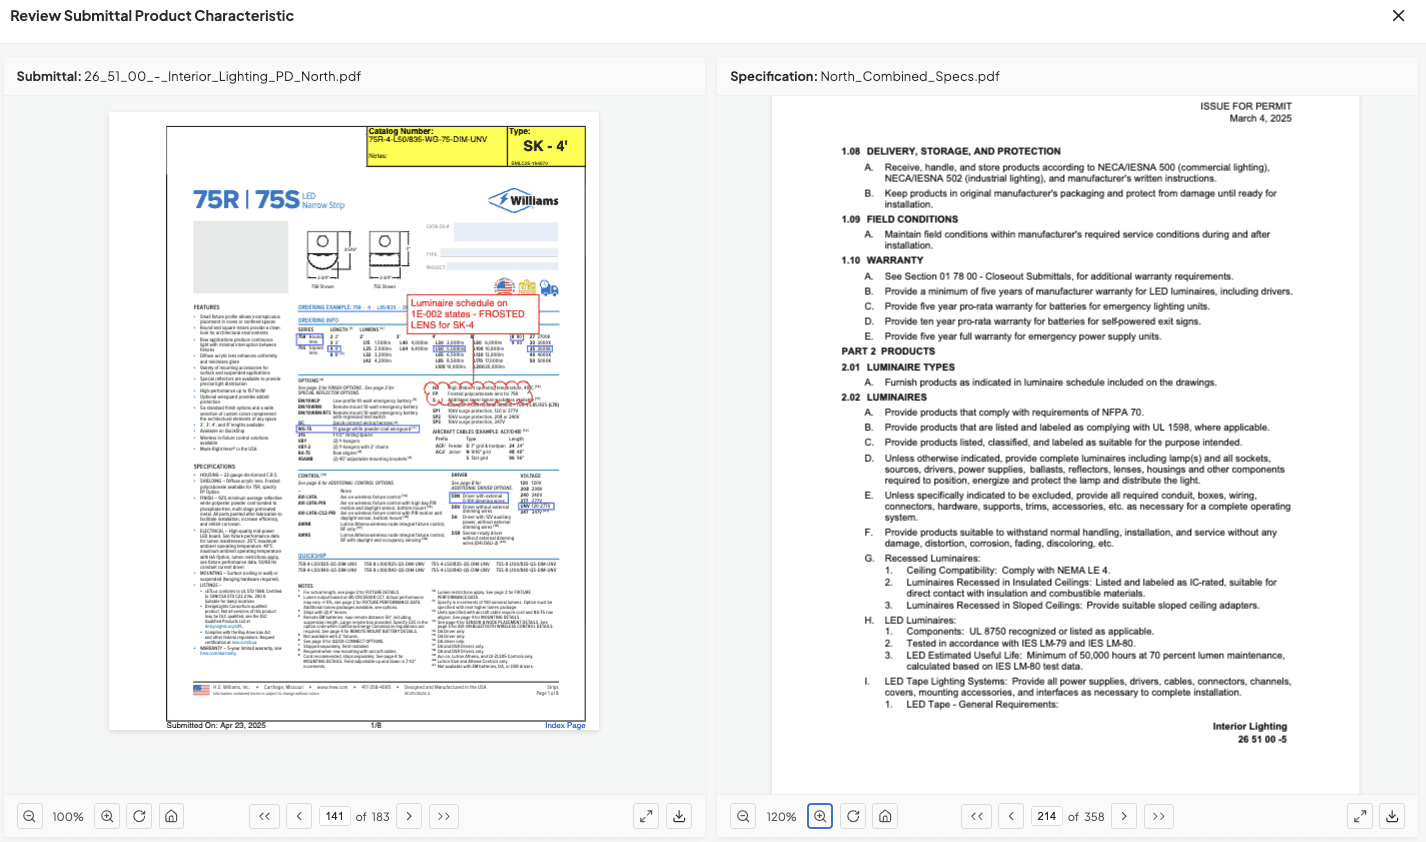This screenshot has width=1426, height=842.
Task: Click 'Submitted On: Apr 23, 2025' text
Action: pyautogui.click(x=216, y=725)
